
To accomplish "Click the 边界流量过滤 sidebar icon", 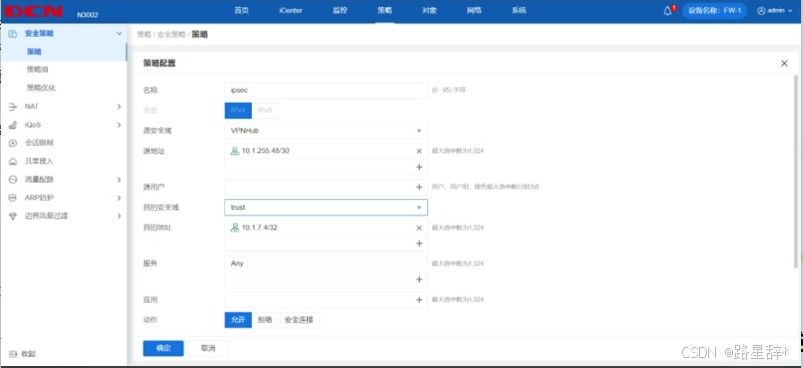I will click(13, 216).
